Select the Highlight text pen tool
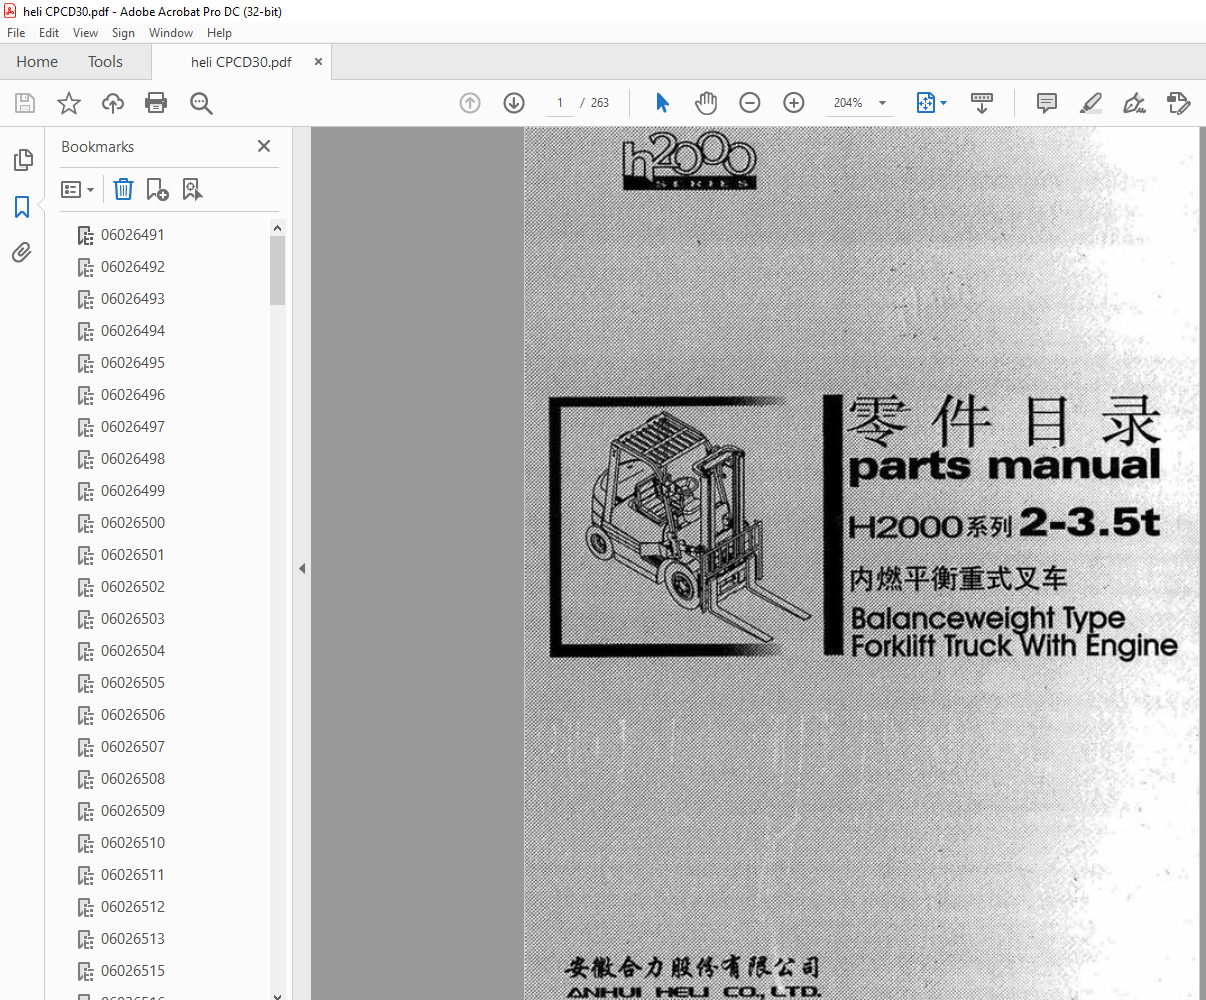This screenshot has height=1000, width=1206. tap(1091, 103)
